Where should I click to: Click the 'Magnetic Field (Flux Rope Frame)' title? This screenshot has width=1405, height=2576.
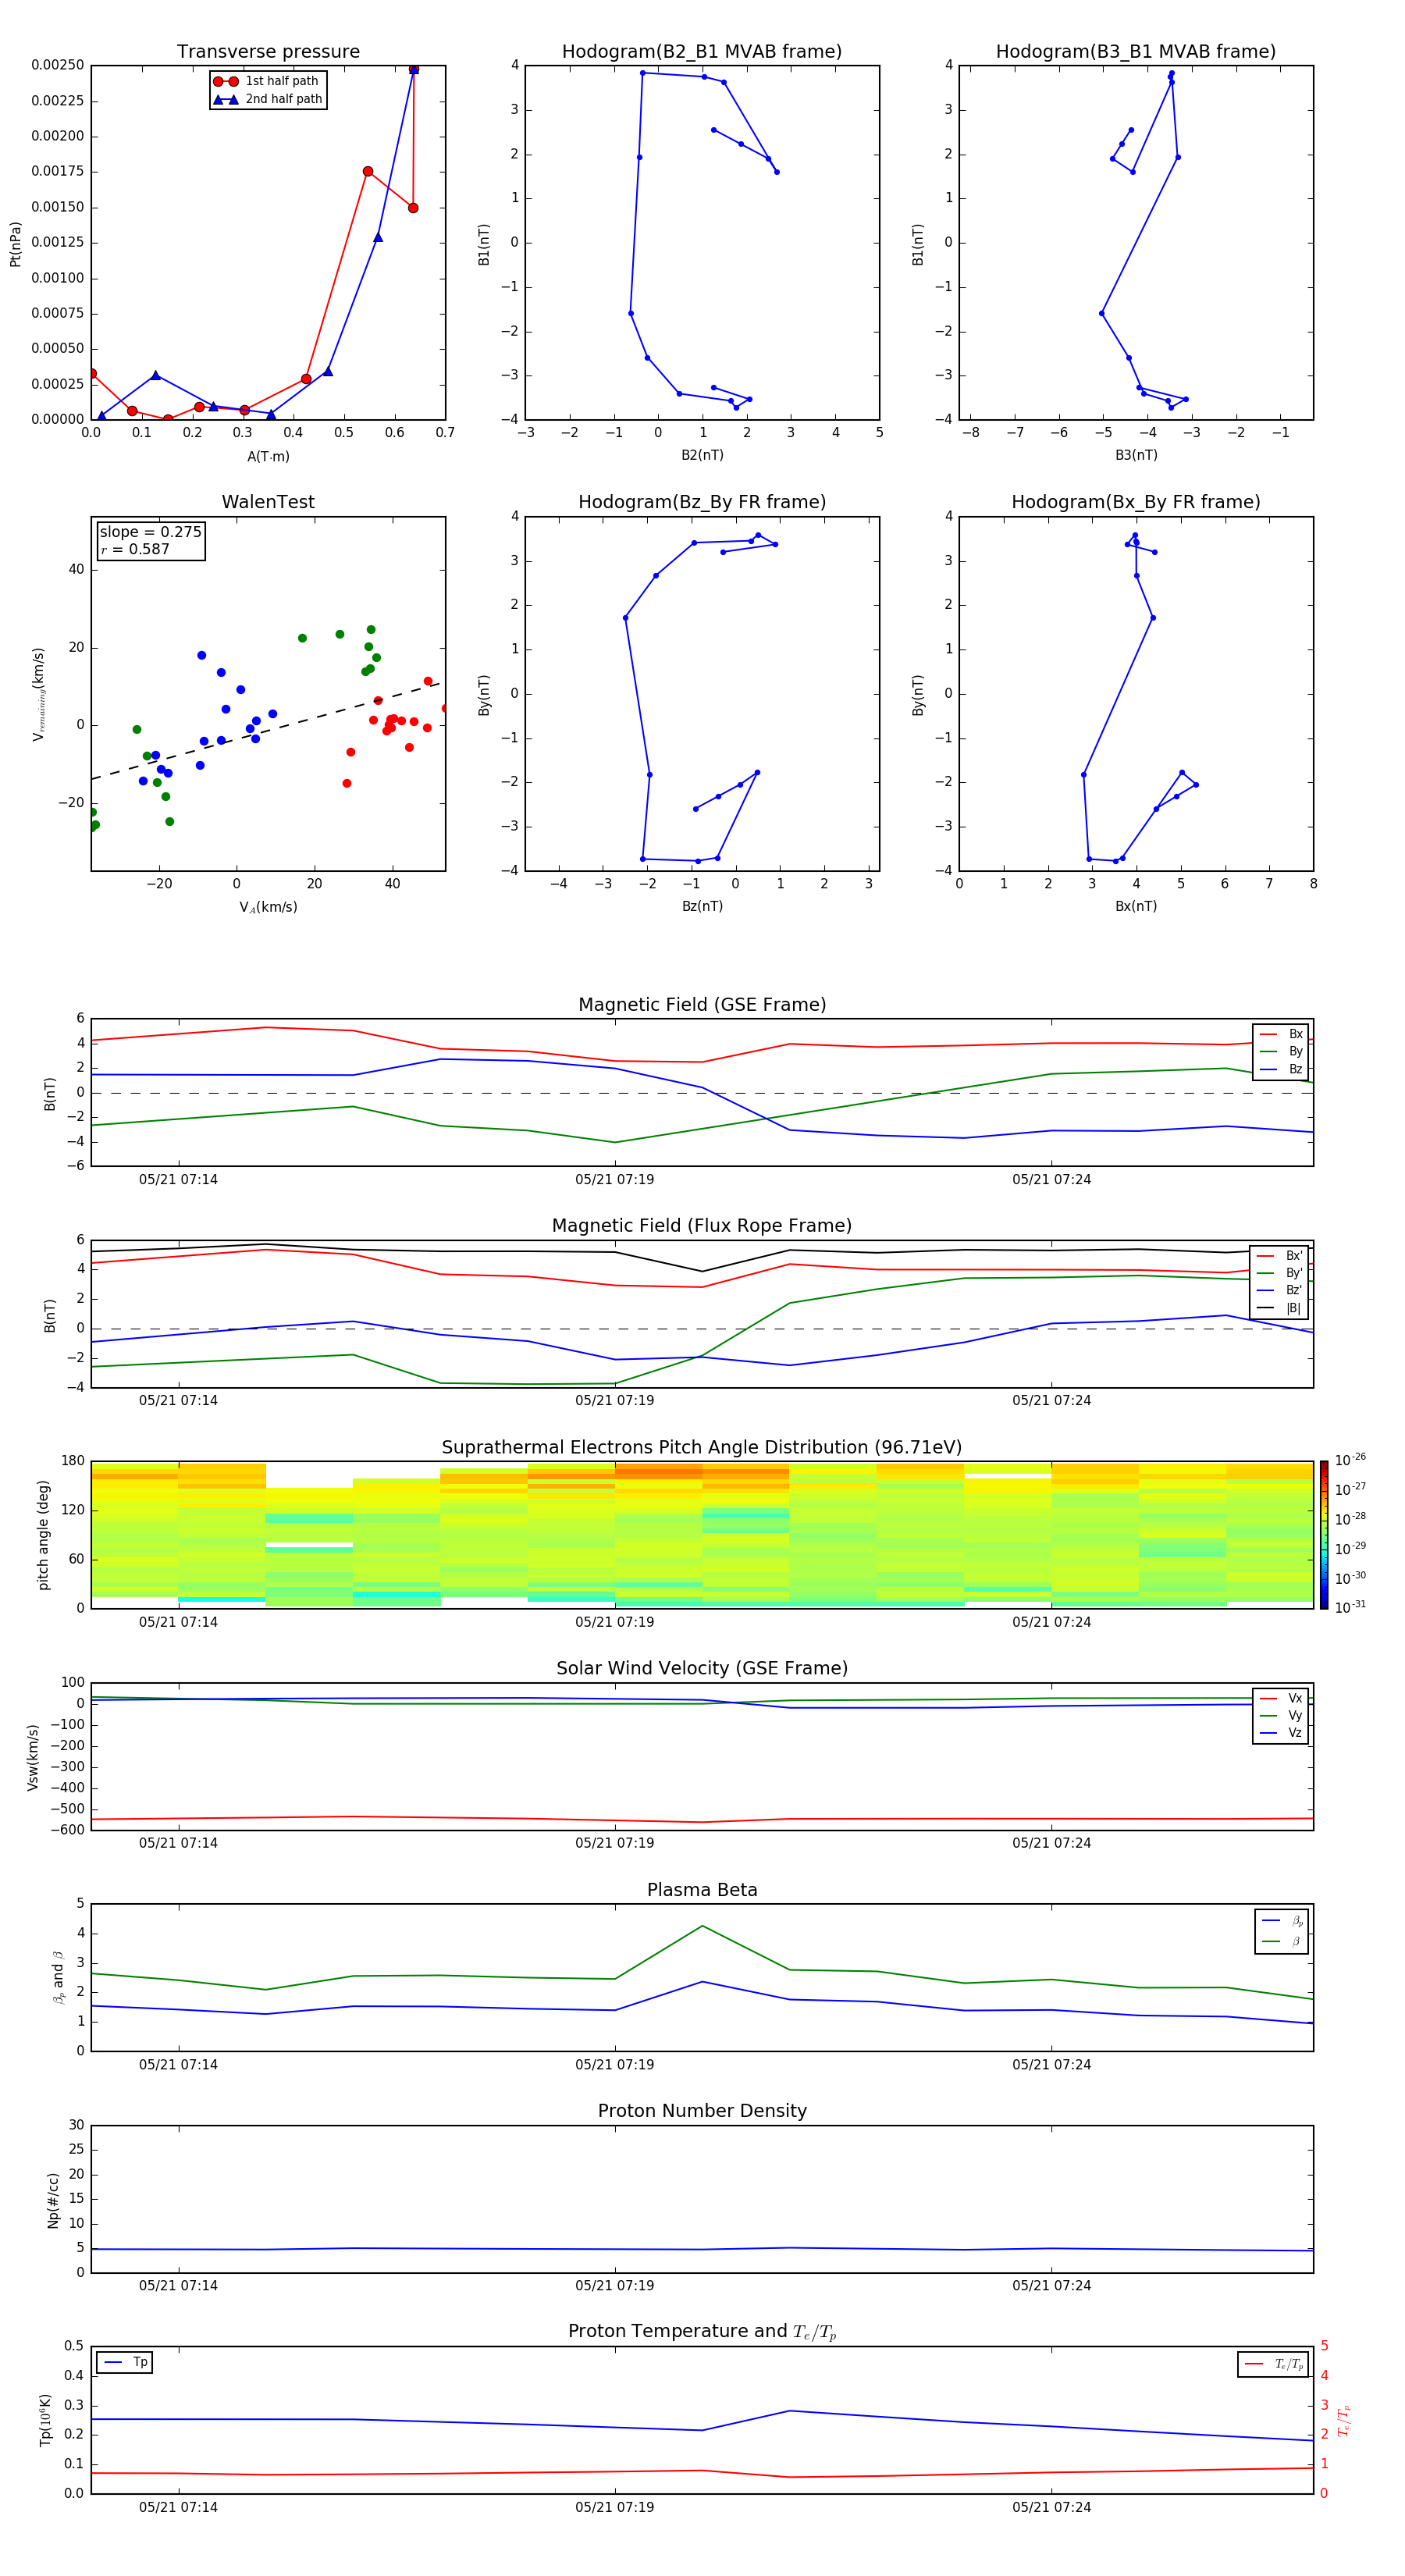coord(702,1226)
